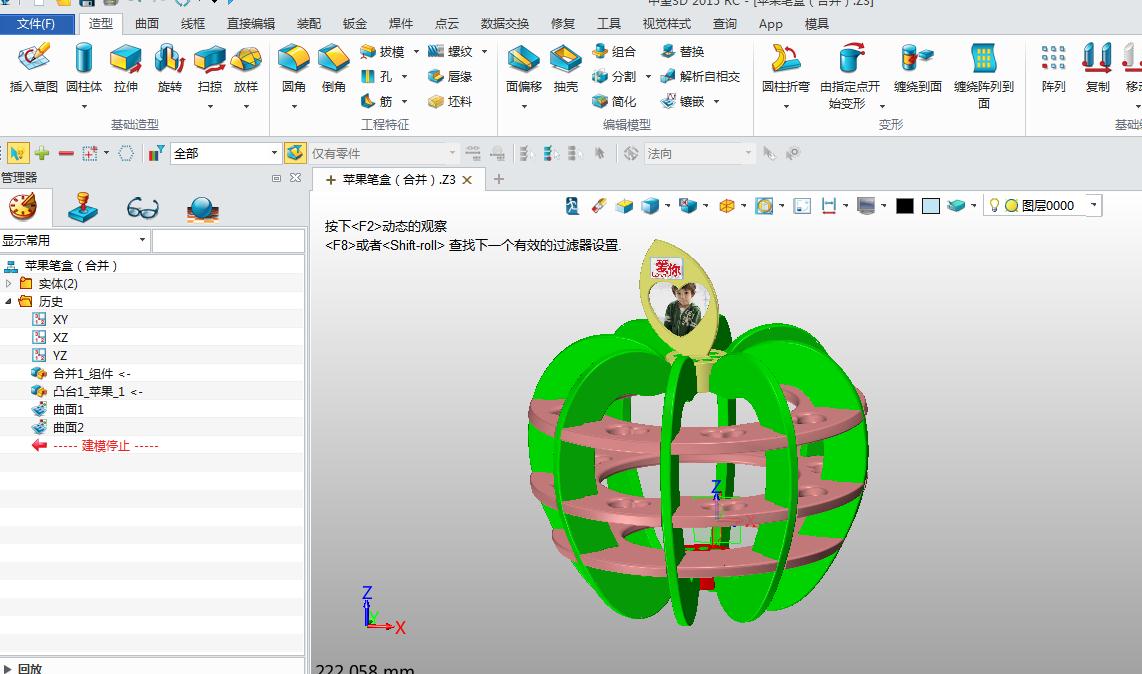1142x674 pixels.
Task: Expand the 实体(2) tree node
Action: click(x=9, y=283)
